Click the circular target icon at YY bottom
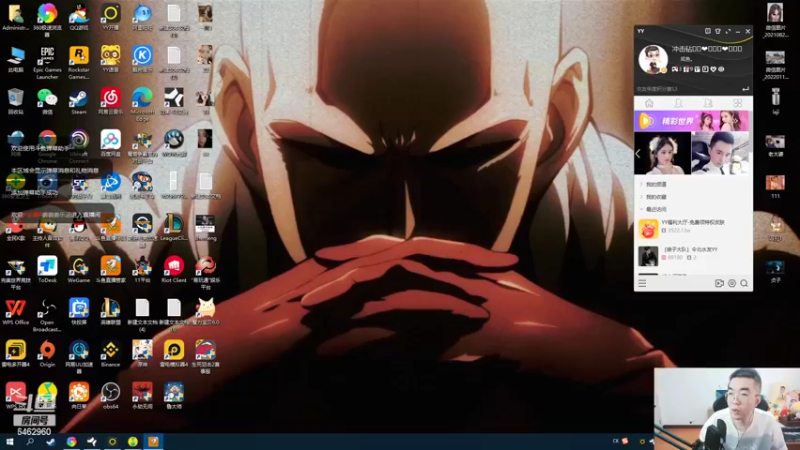The width and height of the screenshot is (800, 450). click(732, 283)
